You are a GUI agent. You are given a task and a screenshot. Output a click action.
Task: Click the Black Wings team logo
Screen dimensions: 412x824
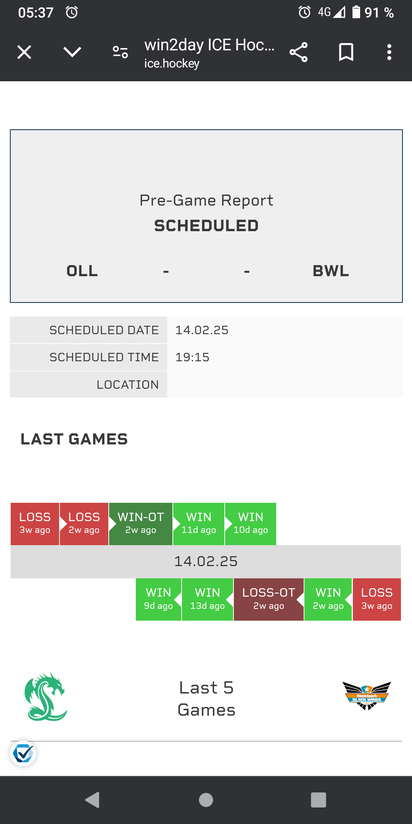(x=367, y=695)
